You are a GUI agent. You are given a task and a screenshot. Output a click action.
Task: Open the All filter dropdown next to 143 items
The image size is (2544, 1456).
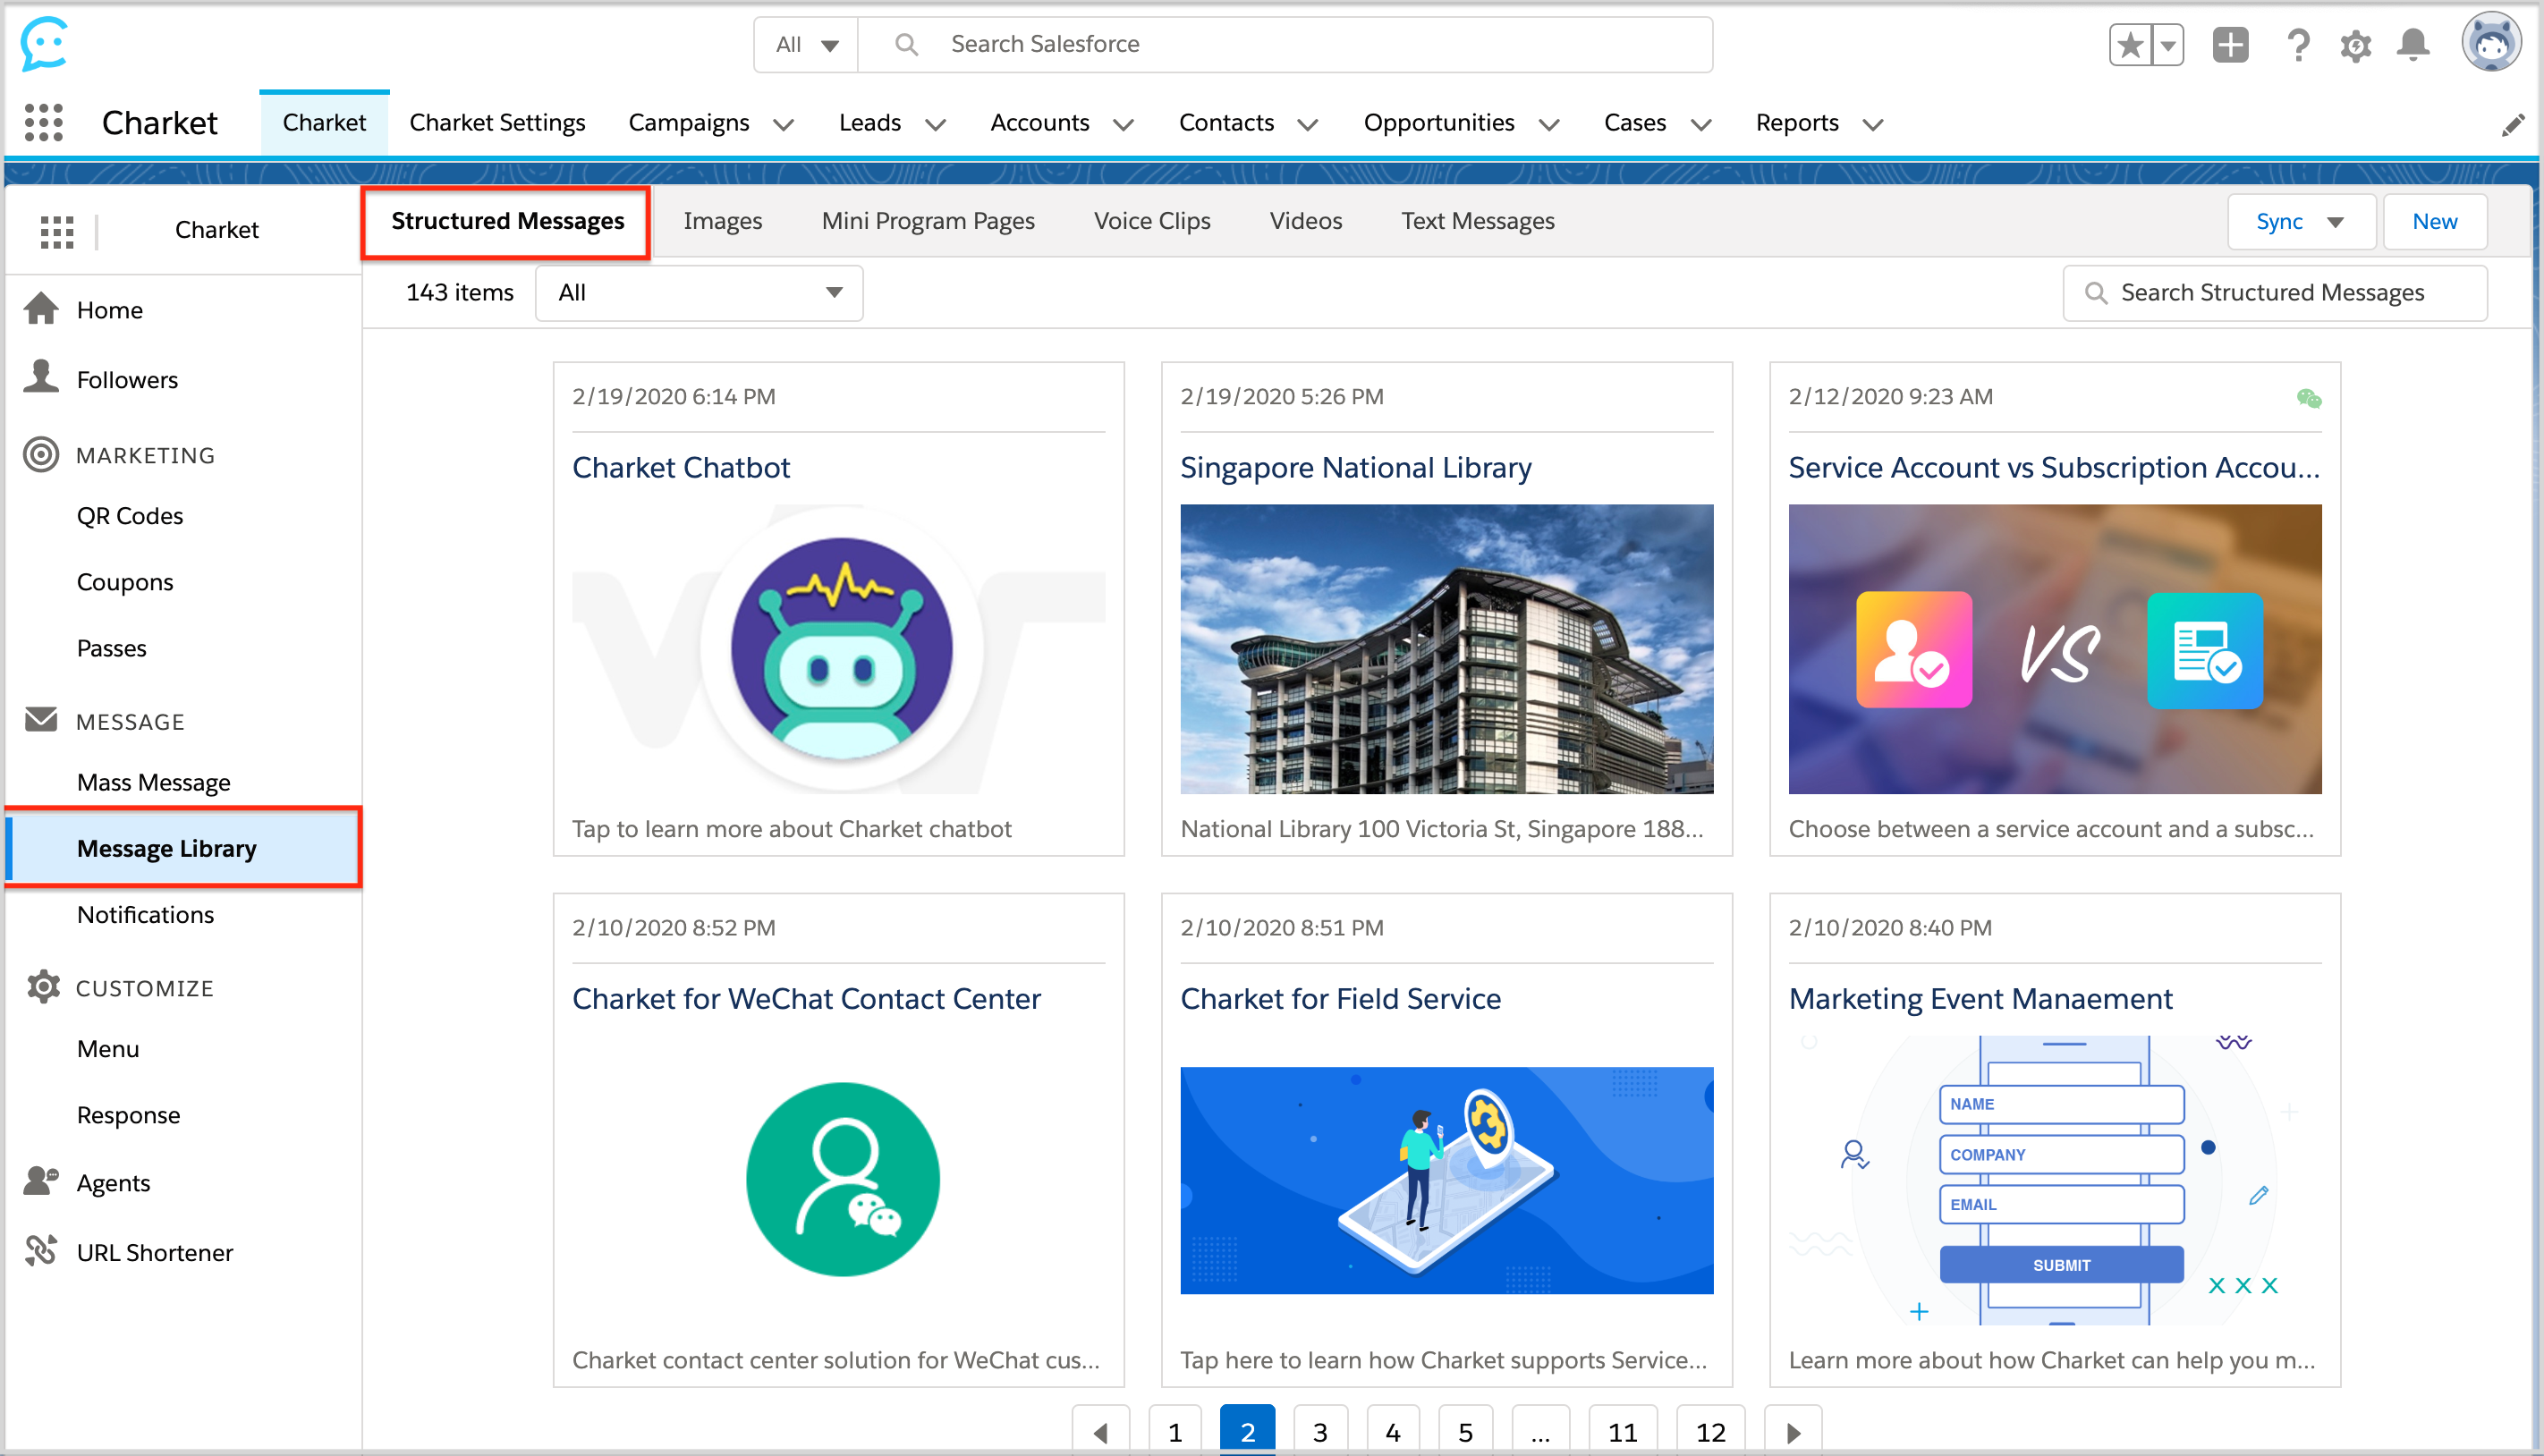(x=699, y=293)
